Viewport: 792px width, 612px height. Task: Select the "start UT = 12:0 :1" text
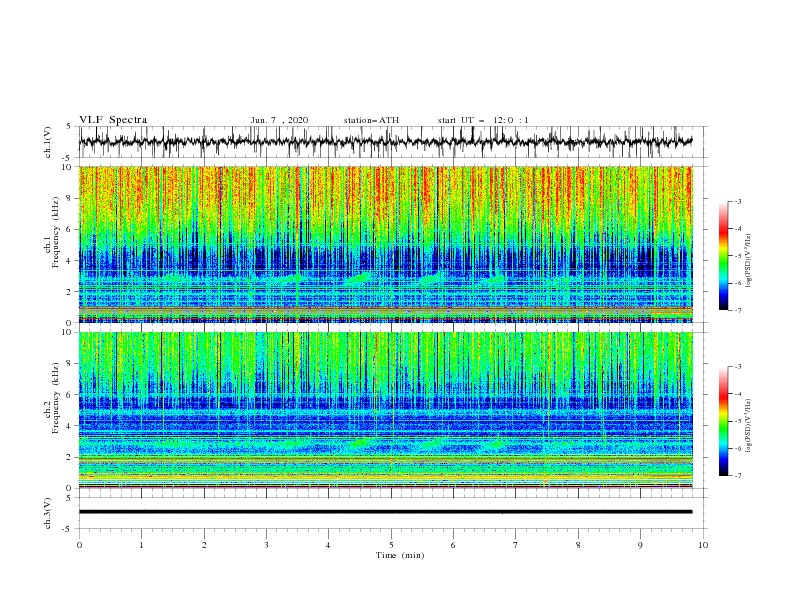coord(483,120)
